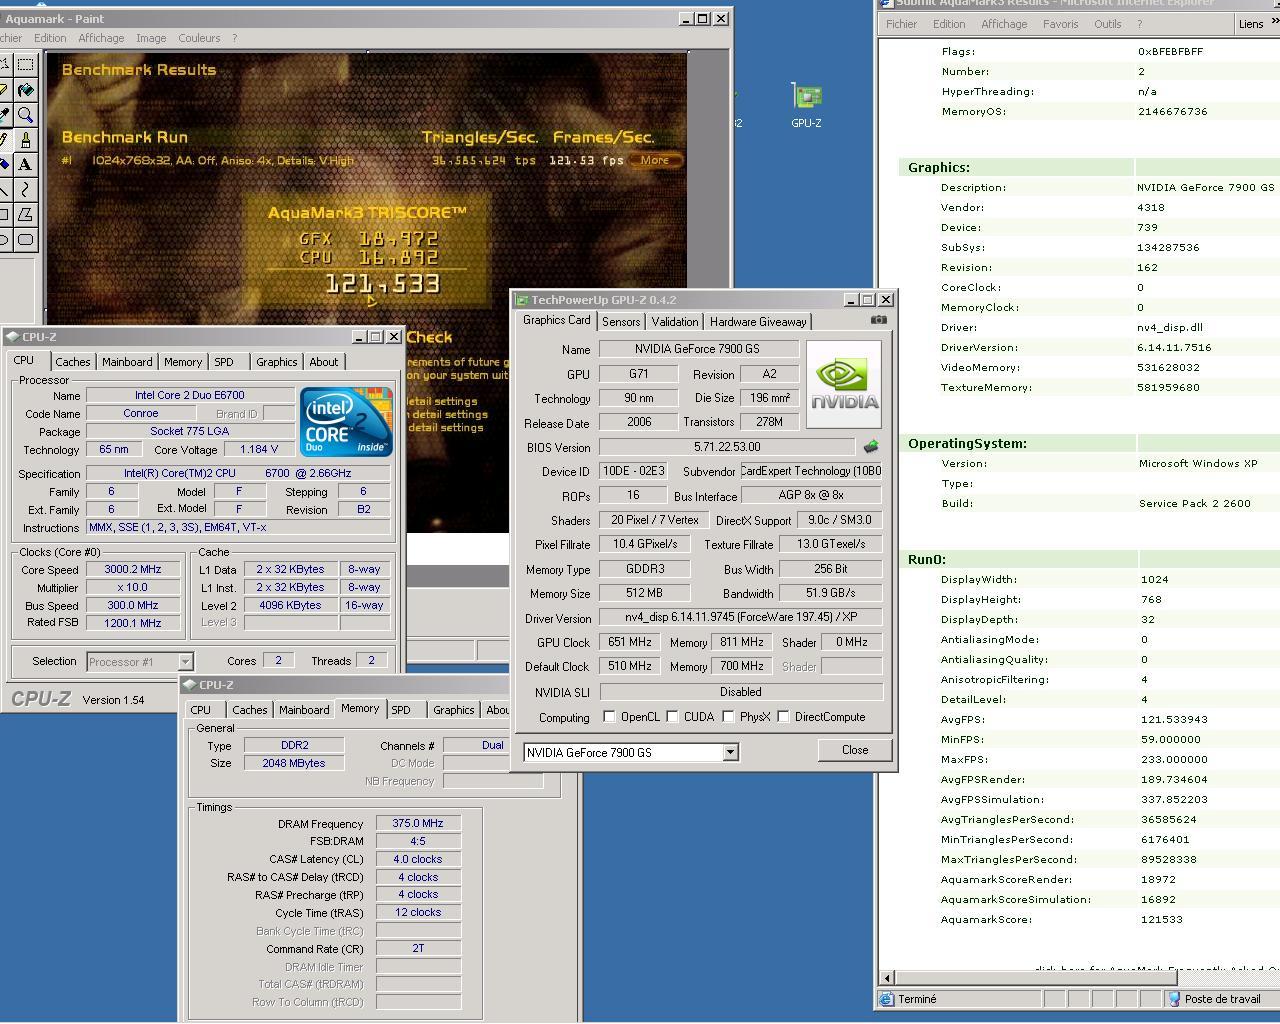Switch to Graphics tab in lower CPU-Z window
The height and width of the screenshot is (1024, 1280).
coord(454,710)
